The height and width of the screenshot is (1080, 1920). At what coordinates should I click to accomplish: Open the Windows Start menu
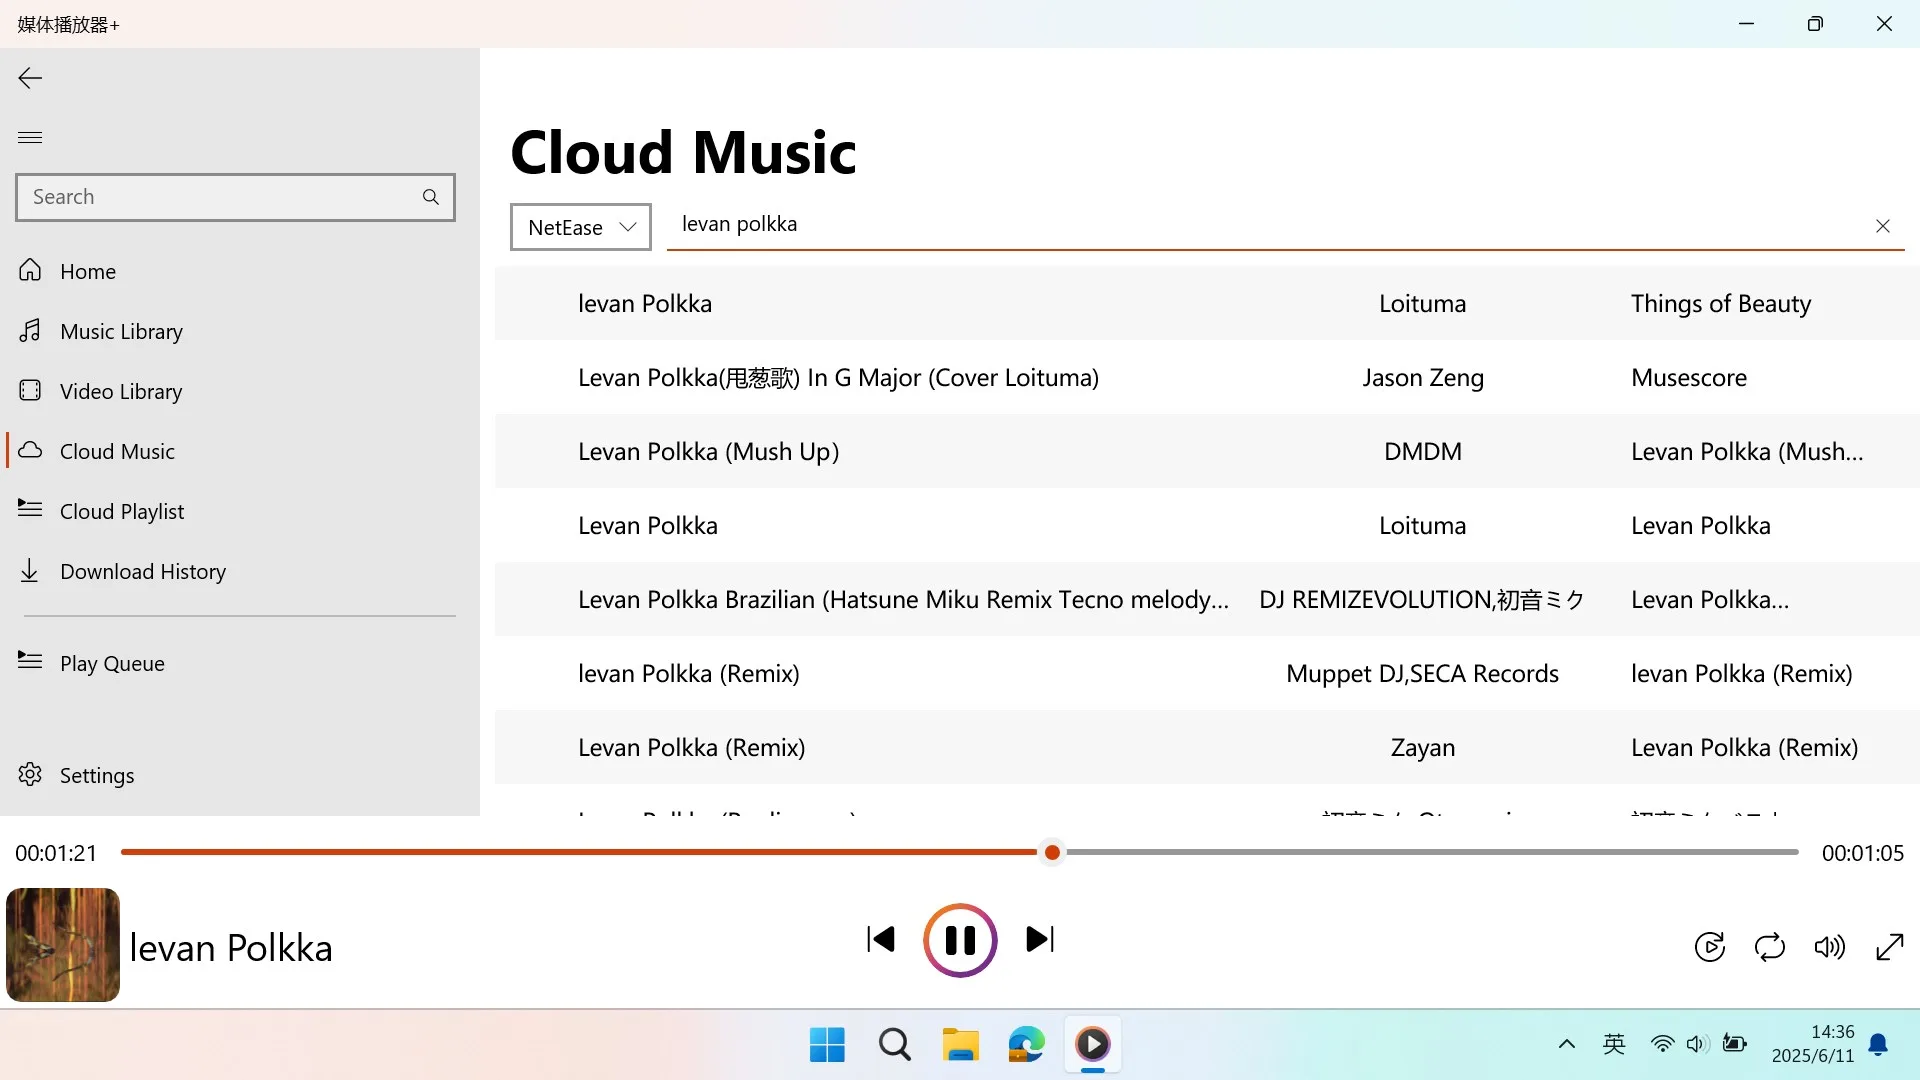(827, 1045)
